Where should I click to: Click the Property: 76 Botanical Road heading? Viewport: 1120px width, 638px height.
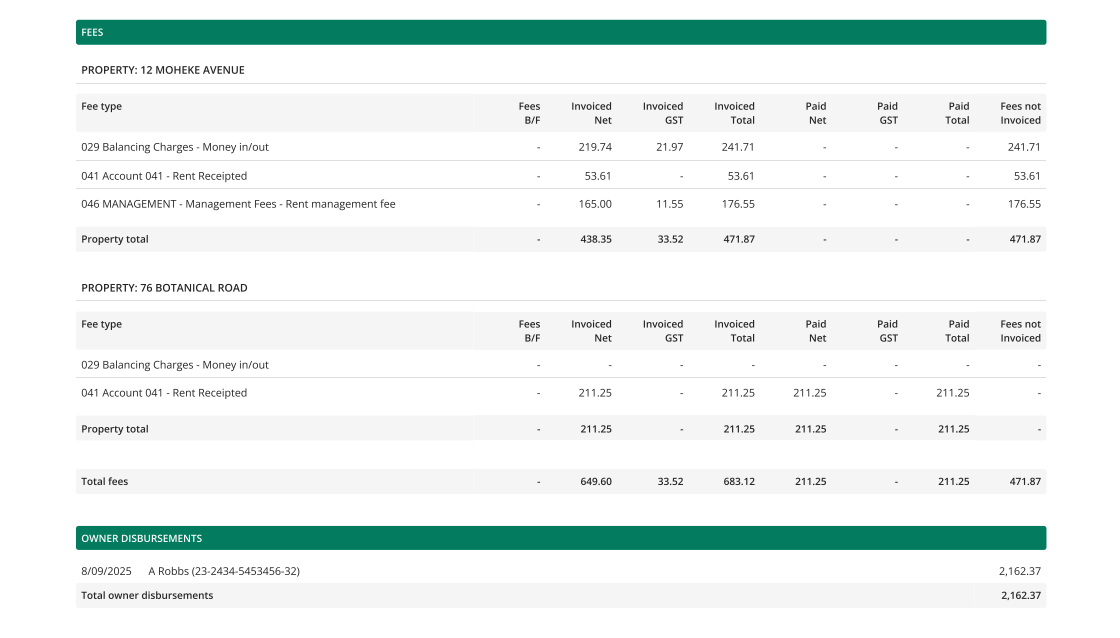click(164, 288)
